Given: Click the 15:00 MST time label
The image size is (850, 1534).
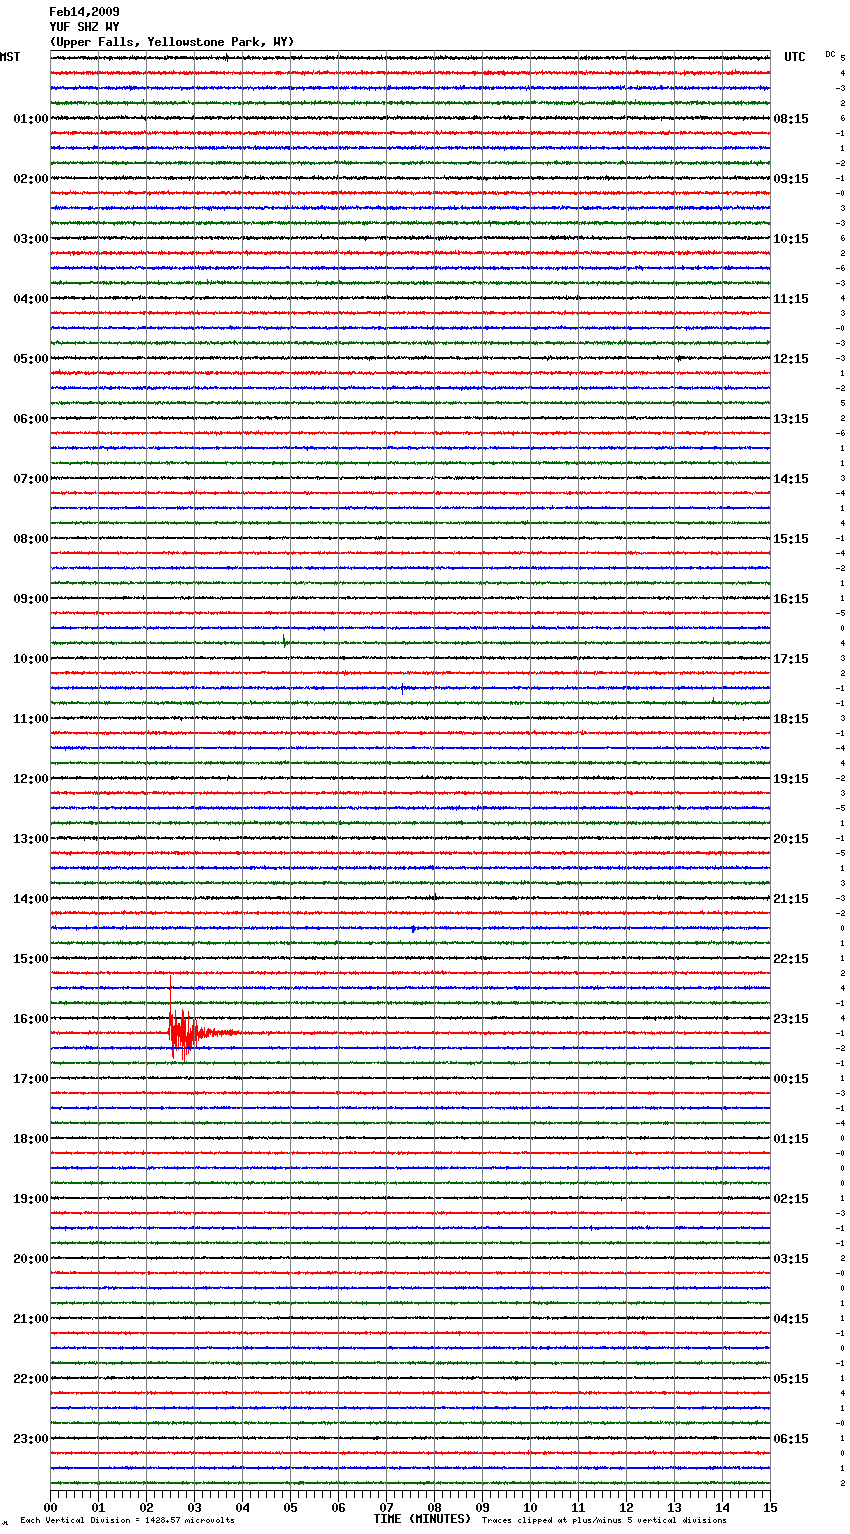Looking at the screenshot, I should click(30, 959).
